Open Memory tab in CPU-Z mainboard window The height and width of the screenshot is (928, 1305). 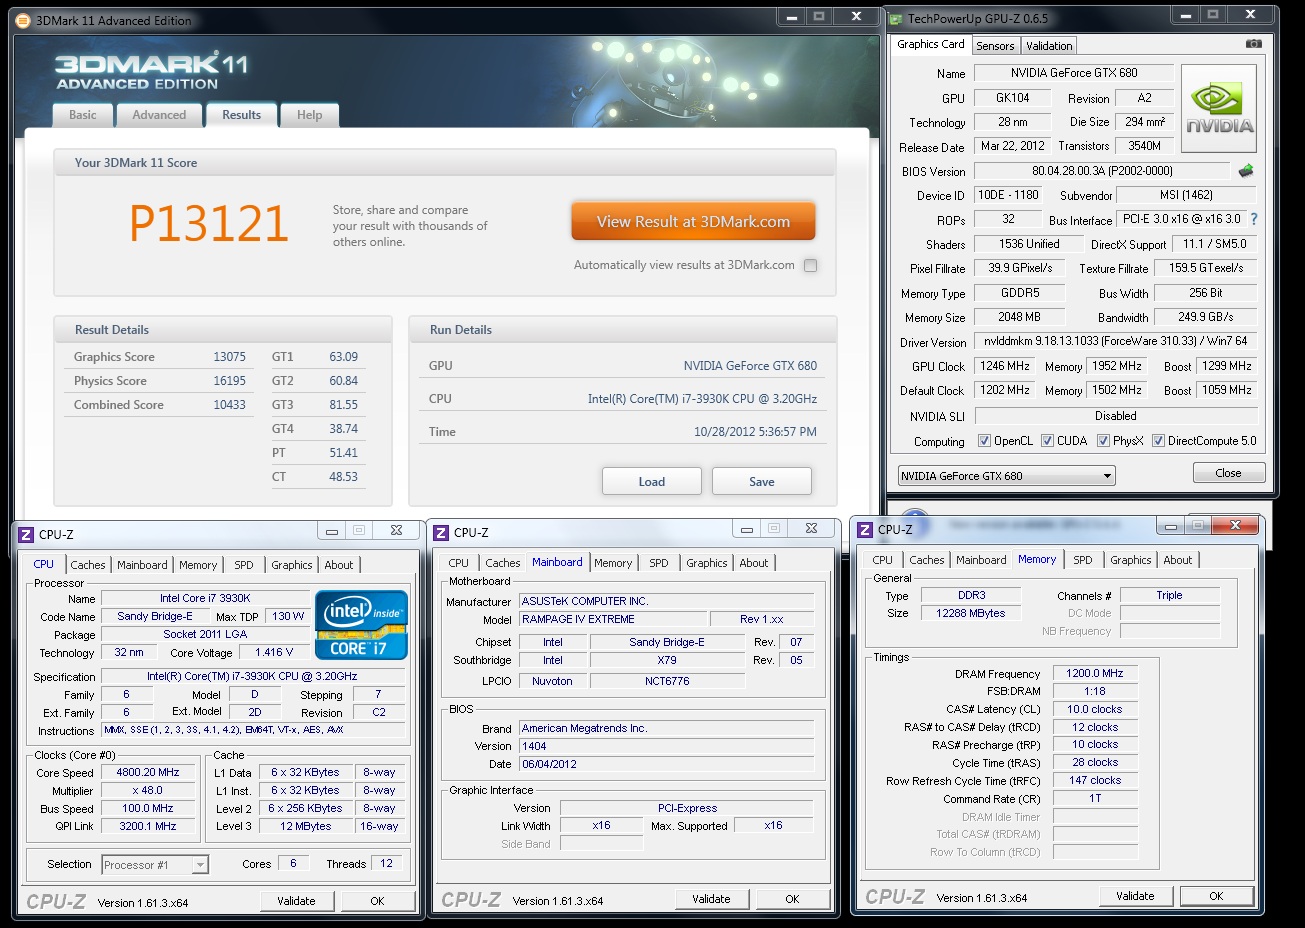[613, 563]
